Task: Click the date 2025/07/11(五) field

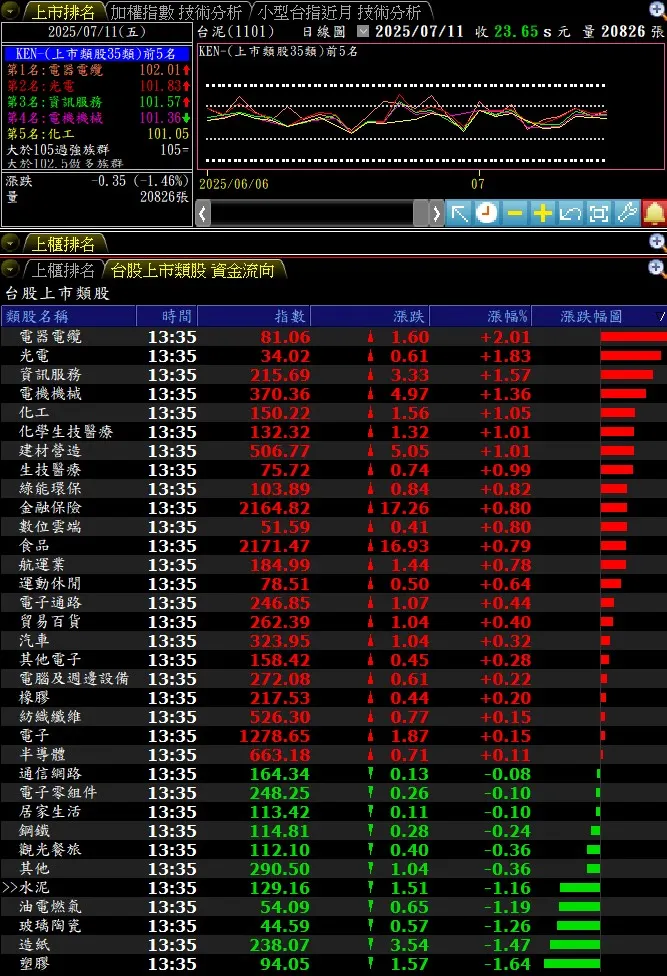Action: 96,31
